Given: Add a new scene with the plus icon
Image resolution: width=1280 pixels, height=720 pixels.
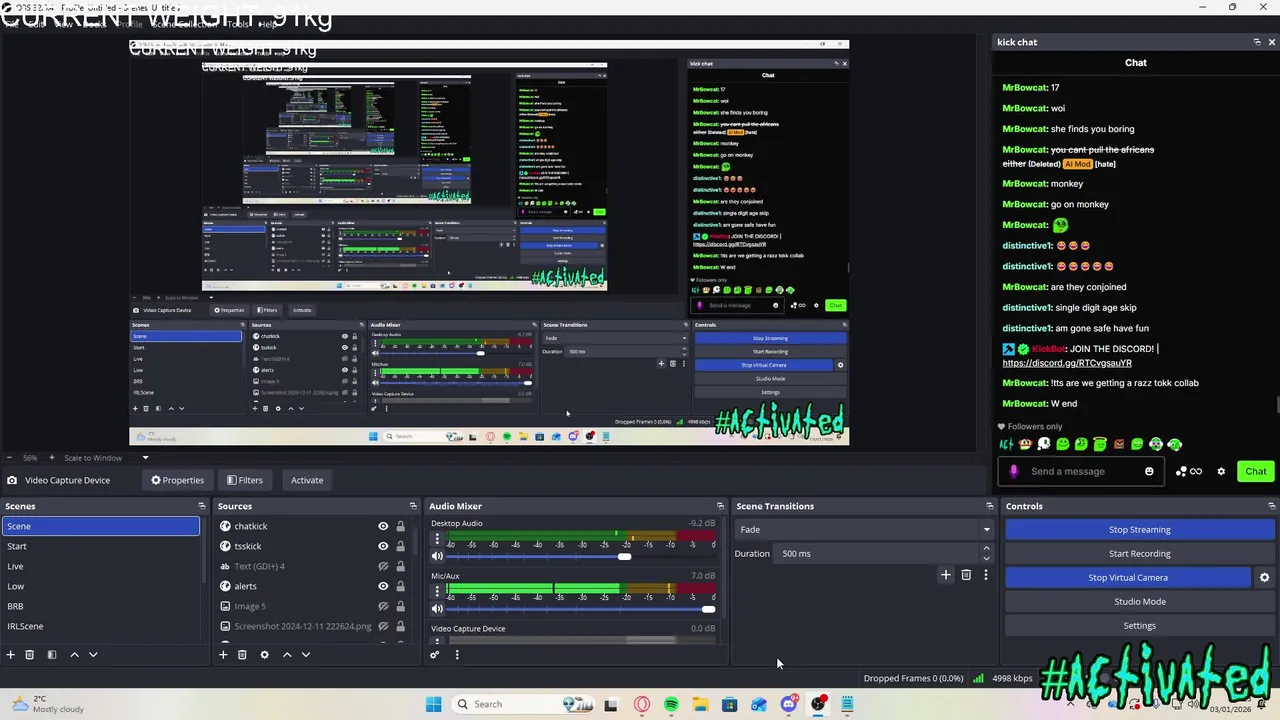Looking at the screenshot, I should click(11, 655).
